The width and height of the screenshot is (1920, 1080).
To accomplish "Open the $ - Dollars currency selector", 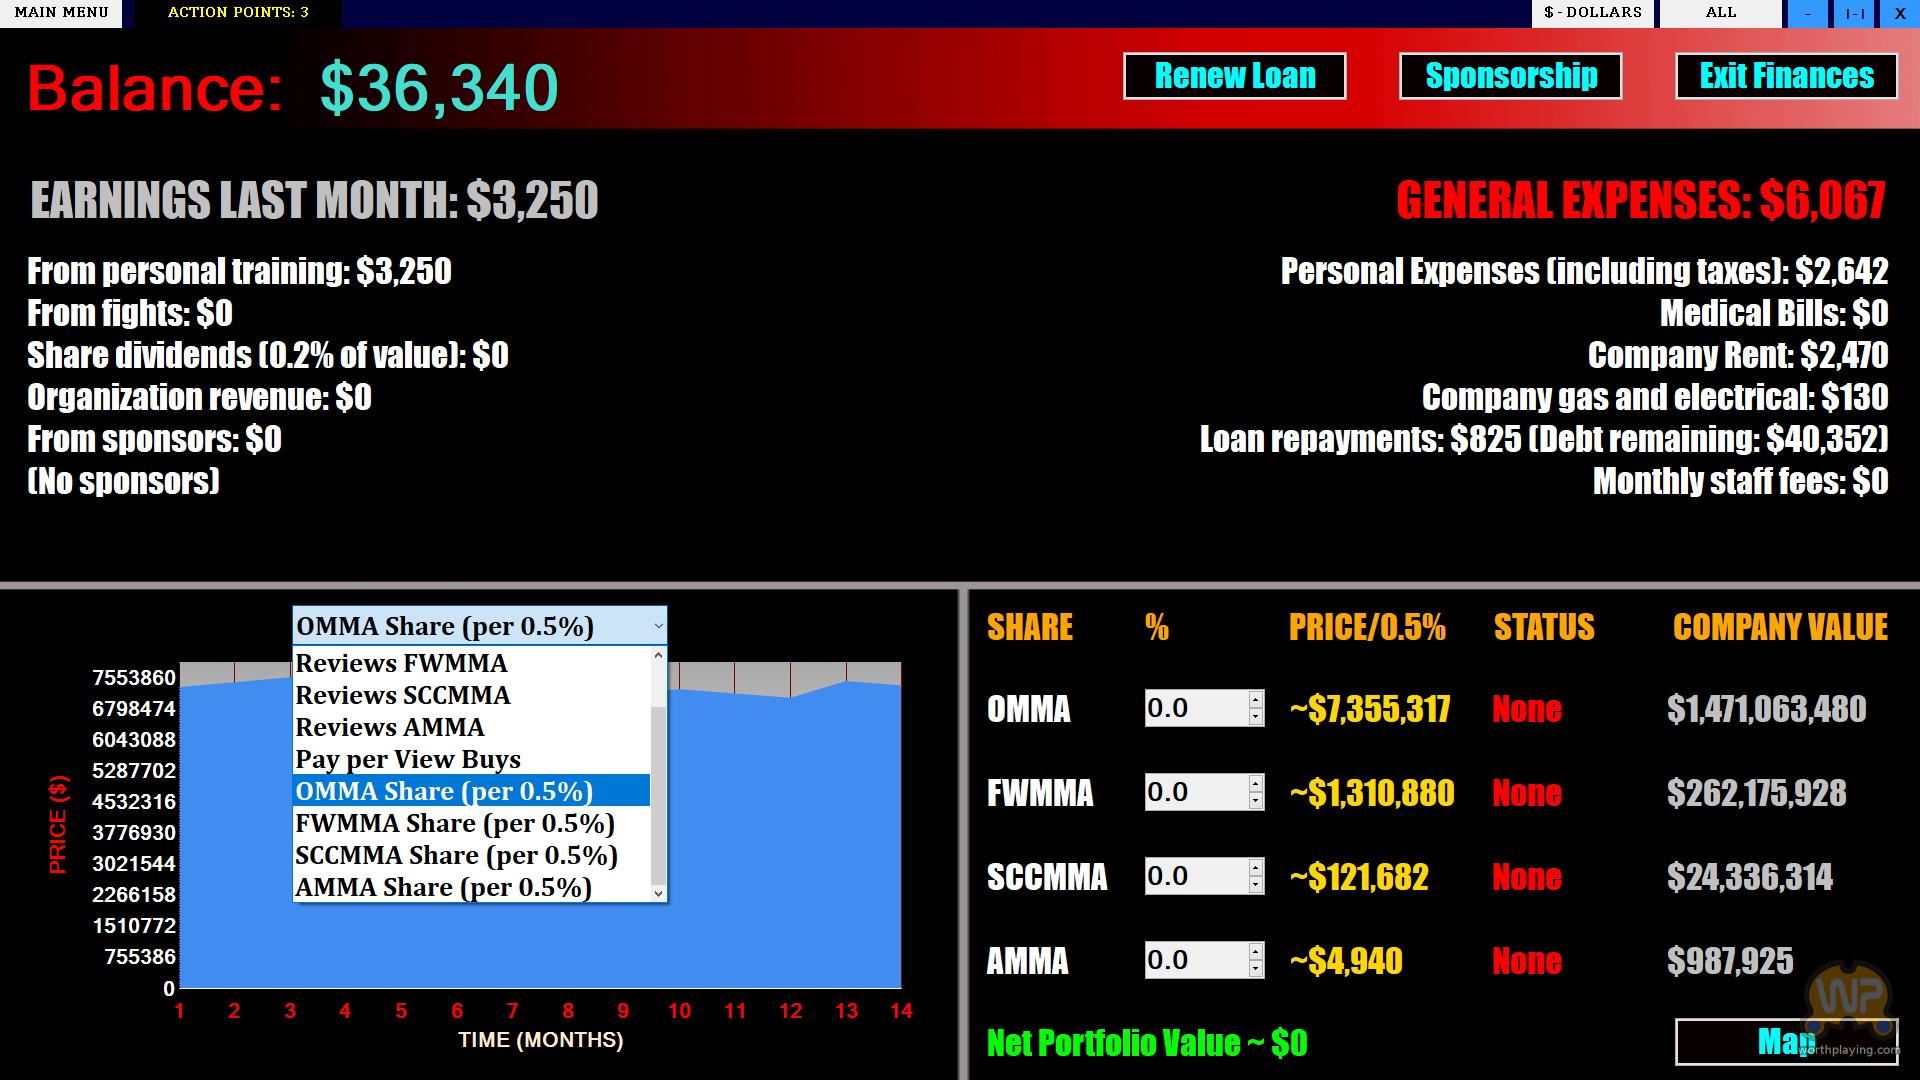I will (x=1592, y=13).
